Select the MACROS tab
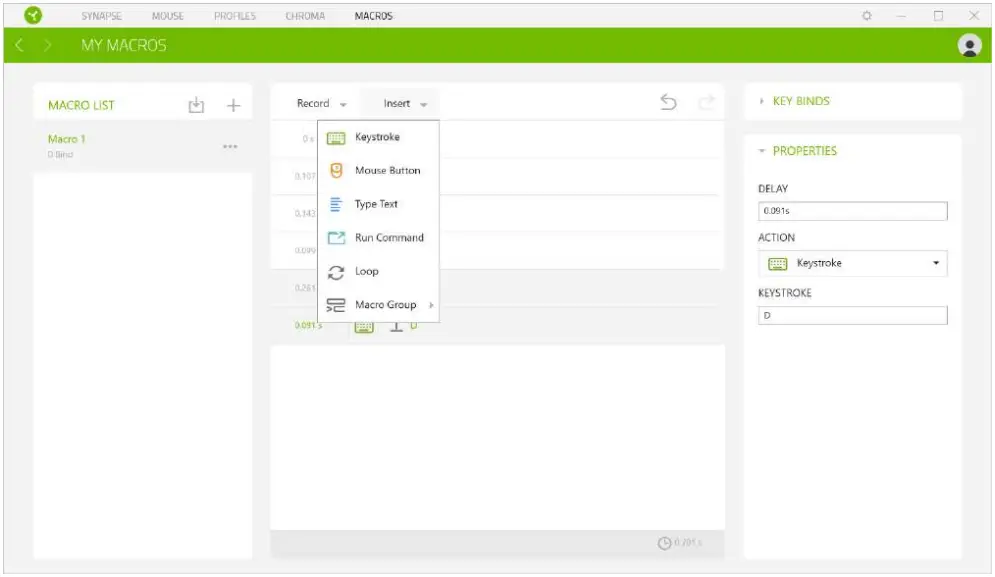The width and height of the screenshot is (995, 577). pyautogui.click(x=374, y=16)
